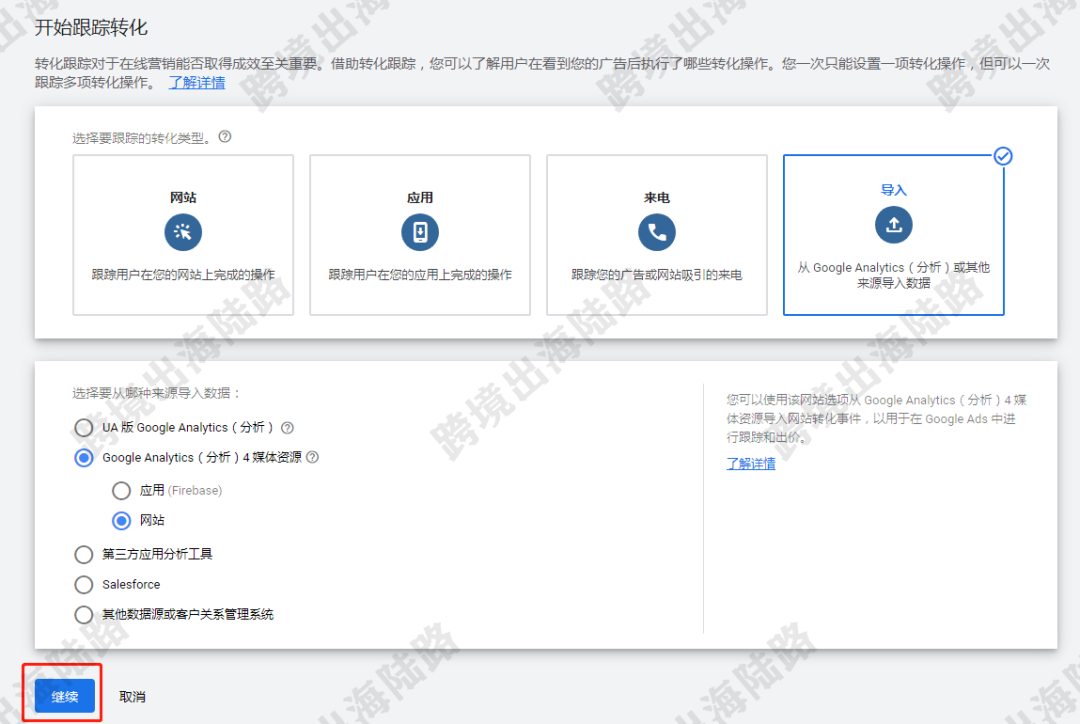Click the 应用 card title

(x=419, y=198)
